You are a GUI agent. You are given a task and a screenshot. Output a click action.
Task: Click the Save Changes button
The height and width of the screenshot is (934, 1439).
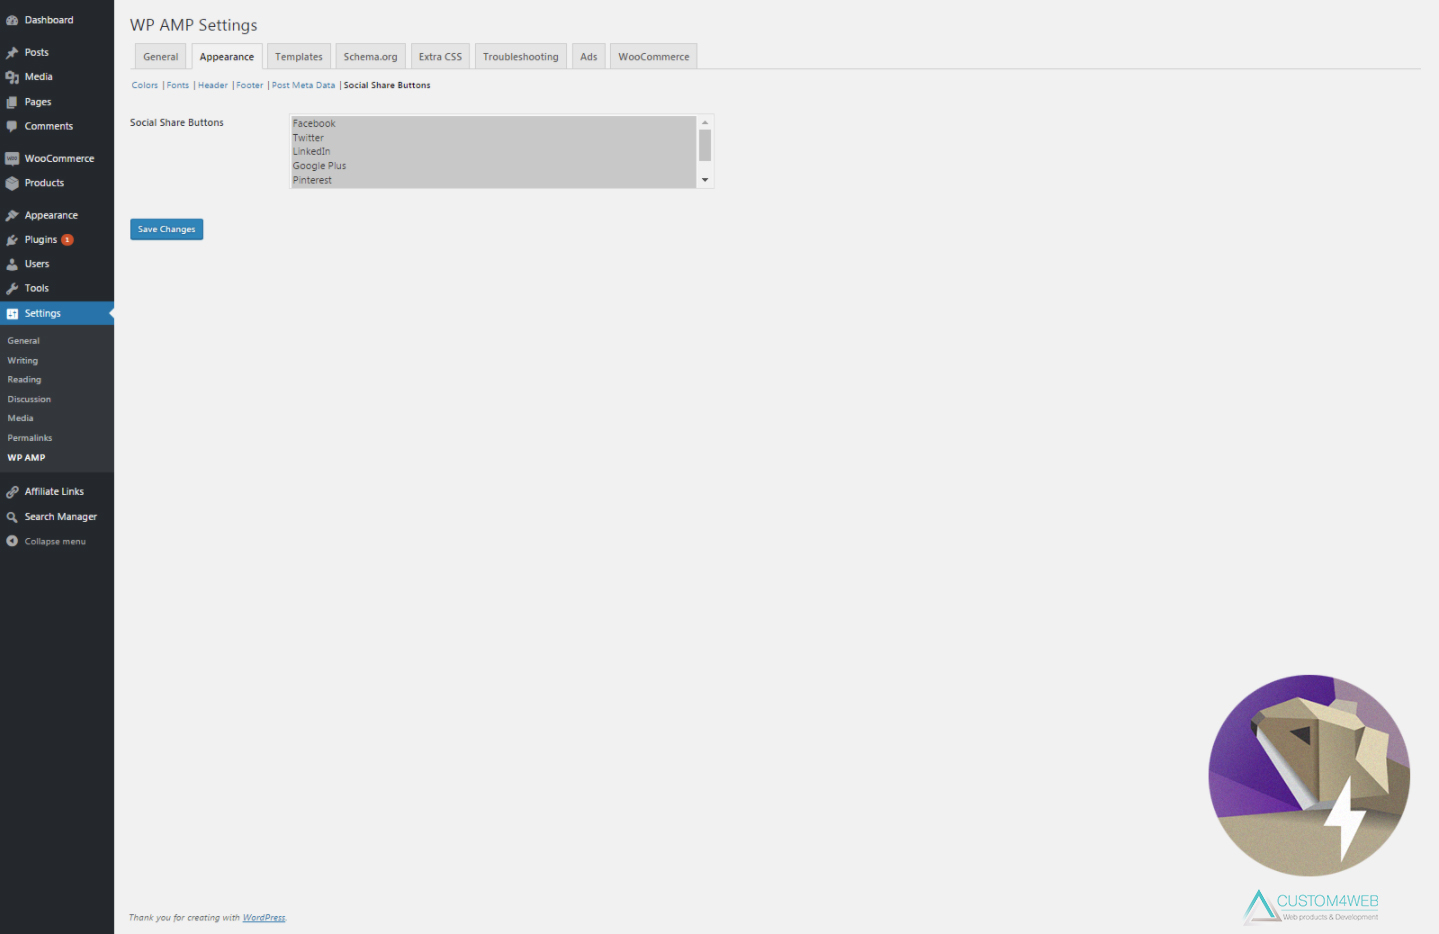point(167,229)
